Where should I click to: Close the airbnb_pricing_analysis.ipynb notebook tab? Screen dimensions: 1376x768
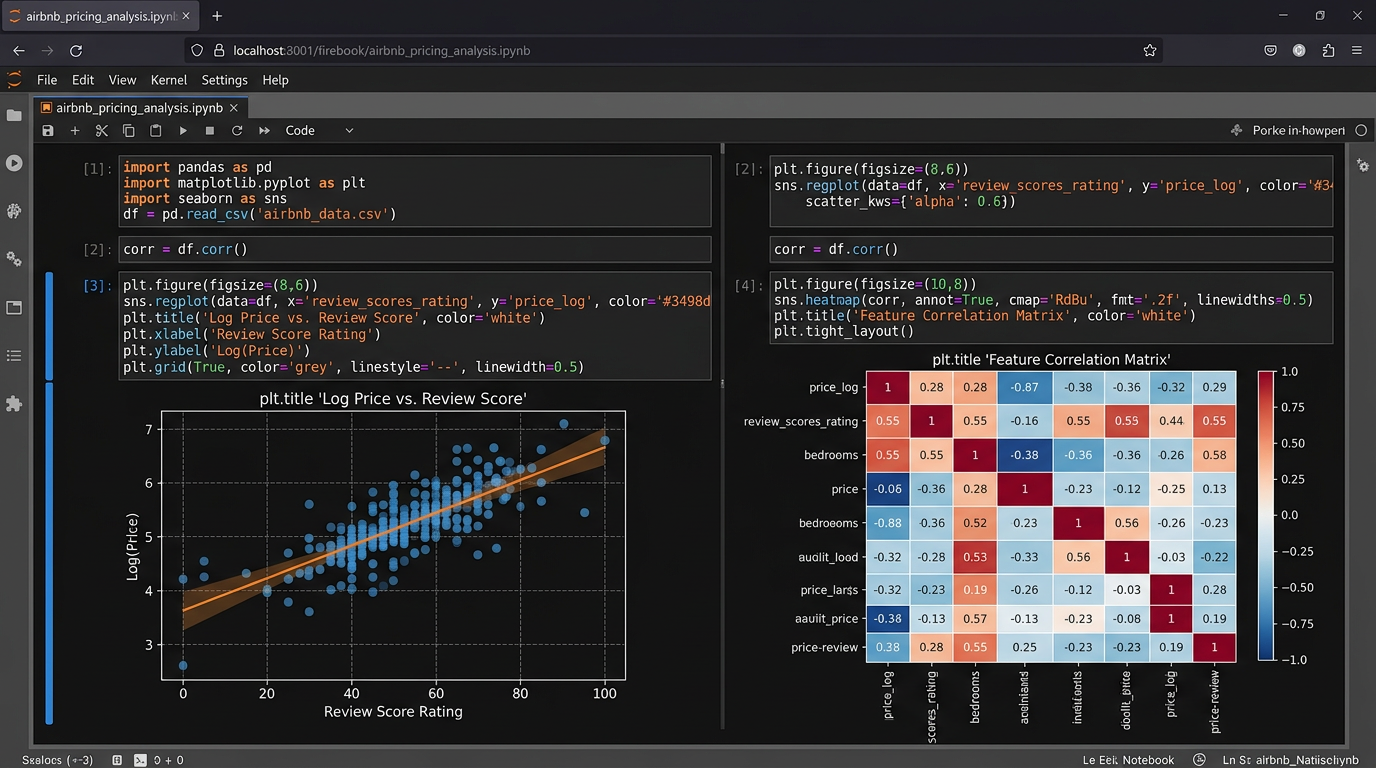coord(234,108)
